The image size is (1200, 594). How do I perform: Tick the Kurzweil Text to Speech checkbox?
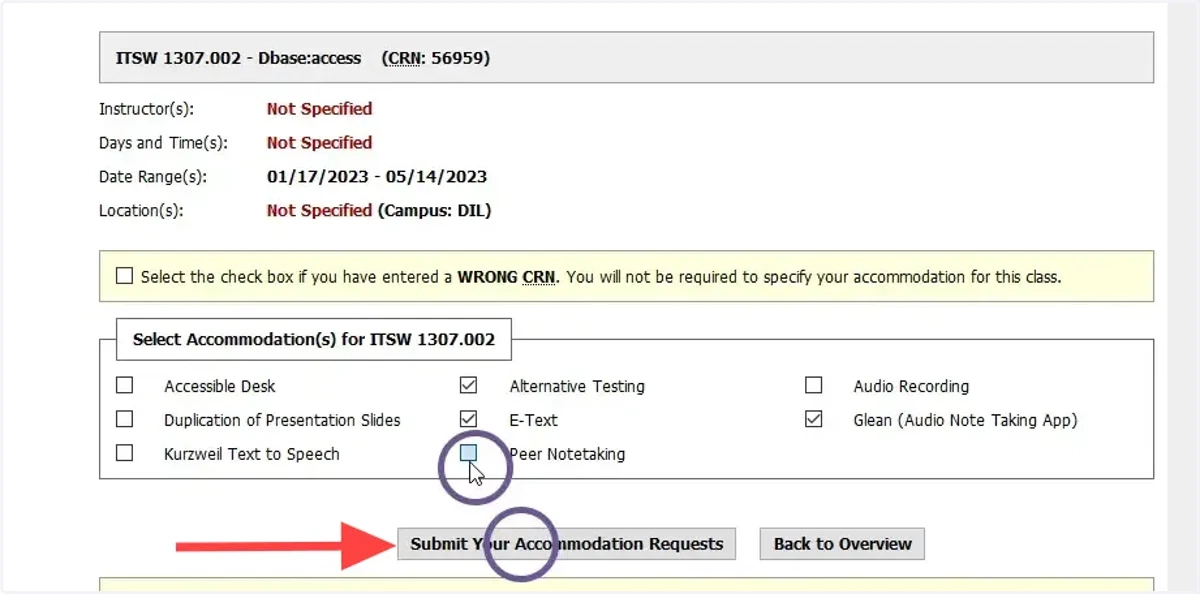[124, 453]
